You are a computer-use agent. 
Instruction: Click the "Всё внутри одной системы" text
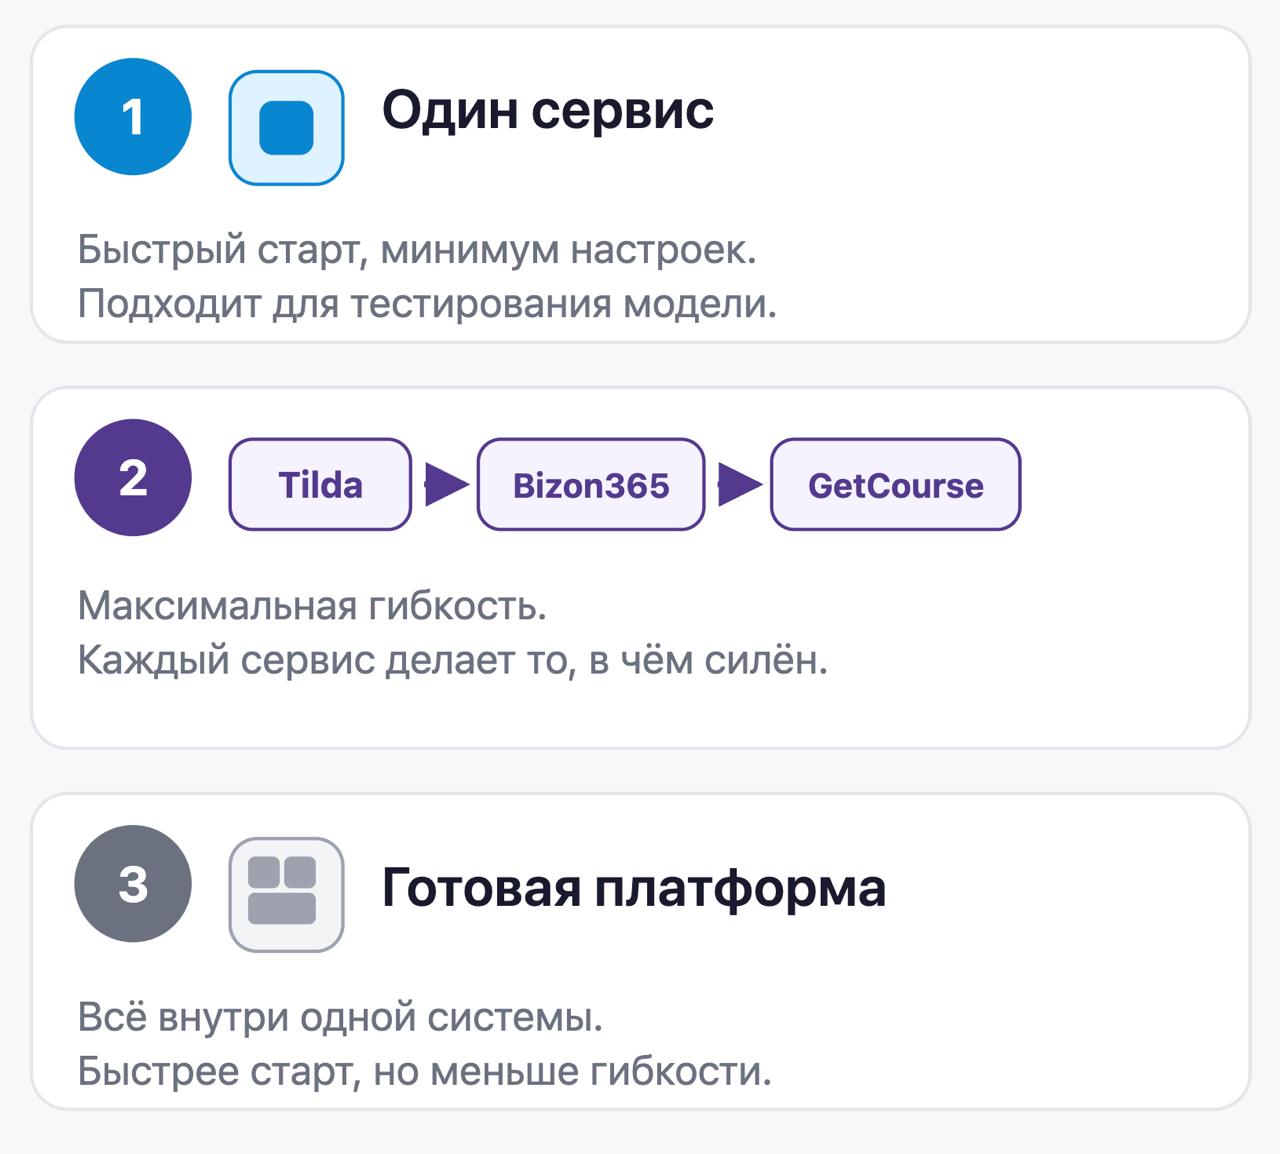[340, 1018]
